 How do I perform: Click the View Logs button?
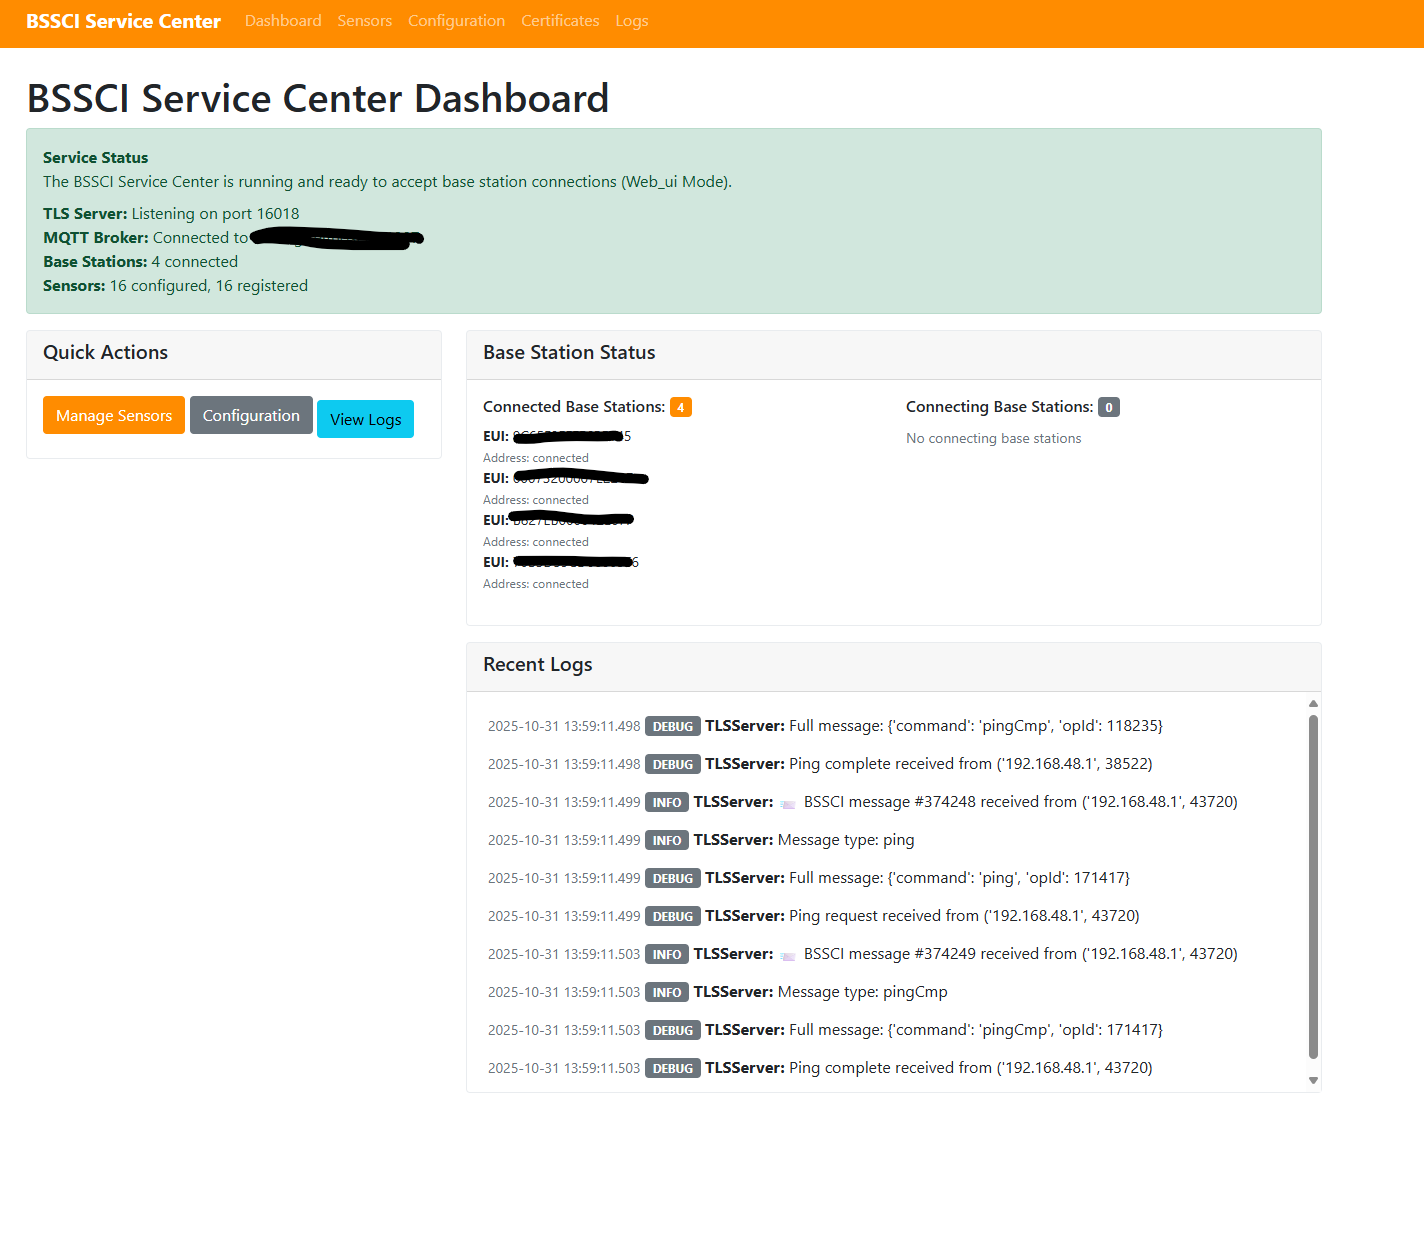coord(365,419)
